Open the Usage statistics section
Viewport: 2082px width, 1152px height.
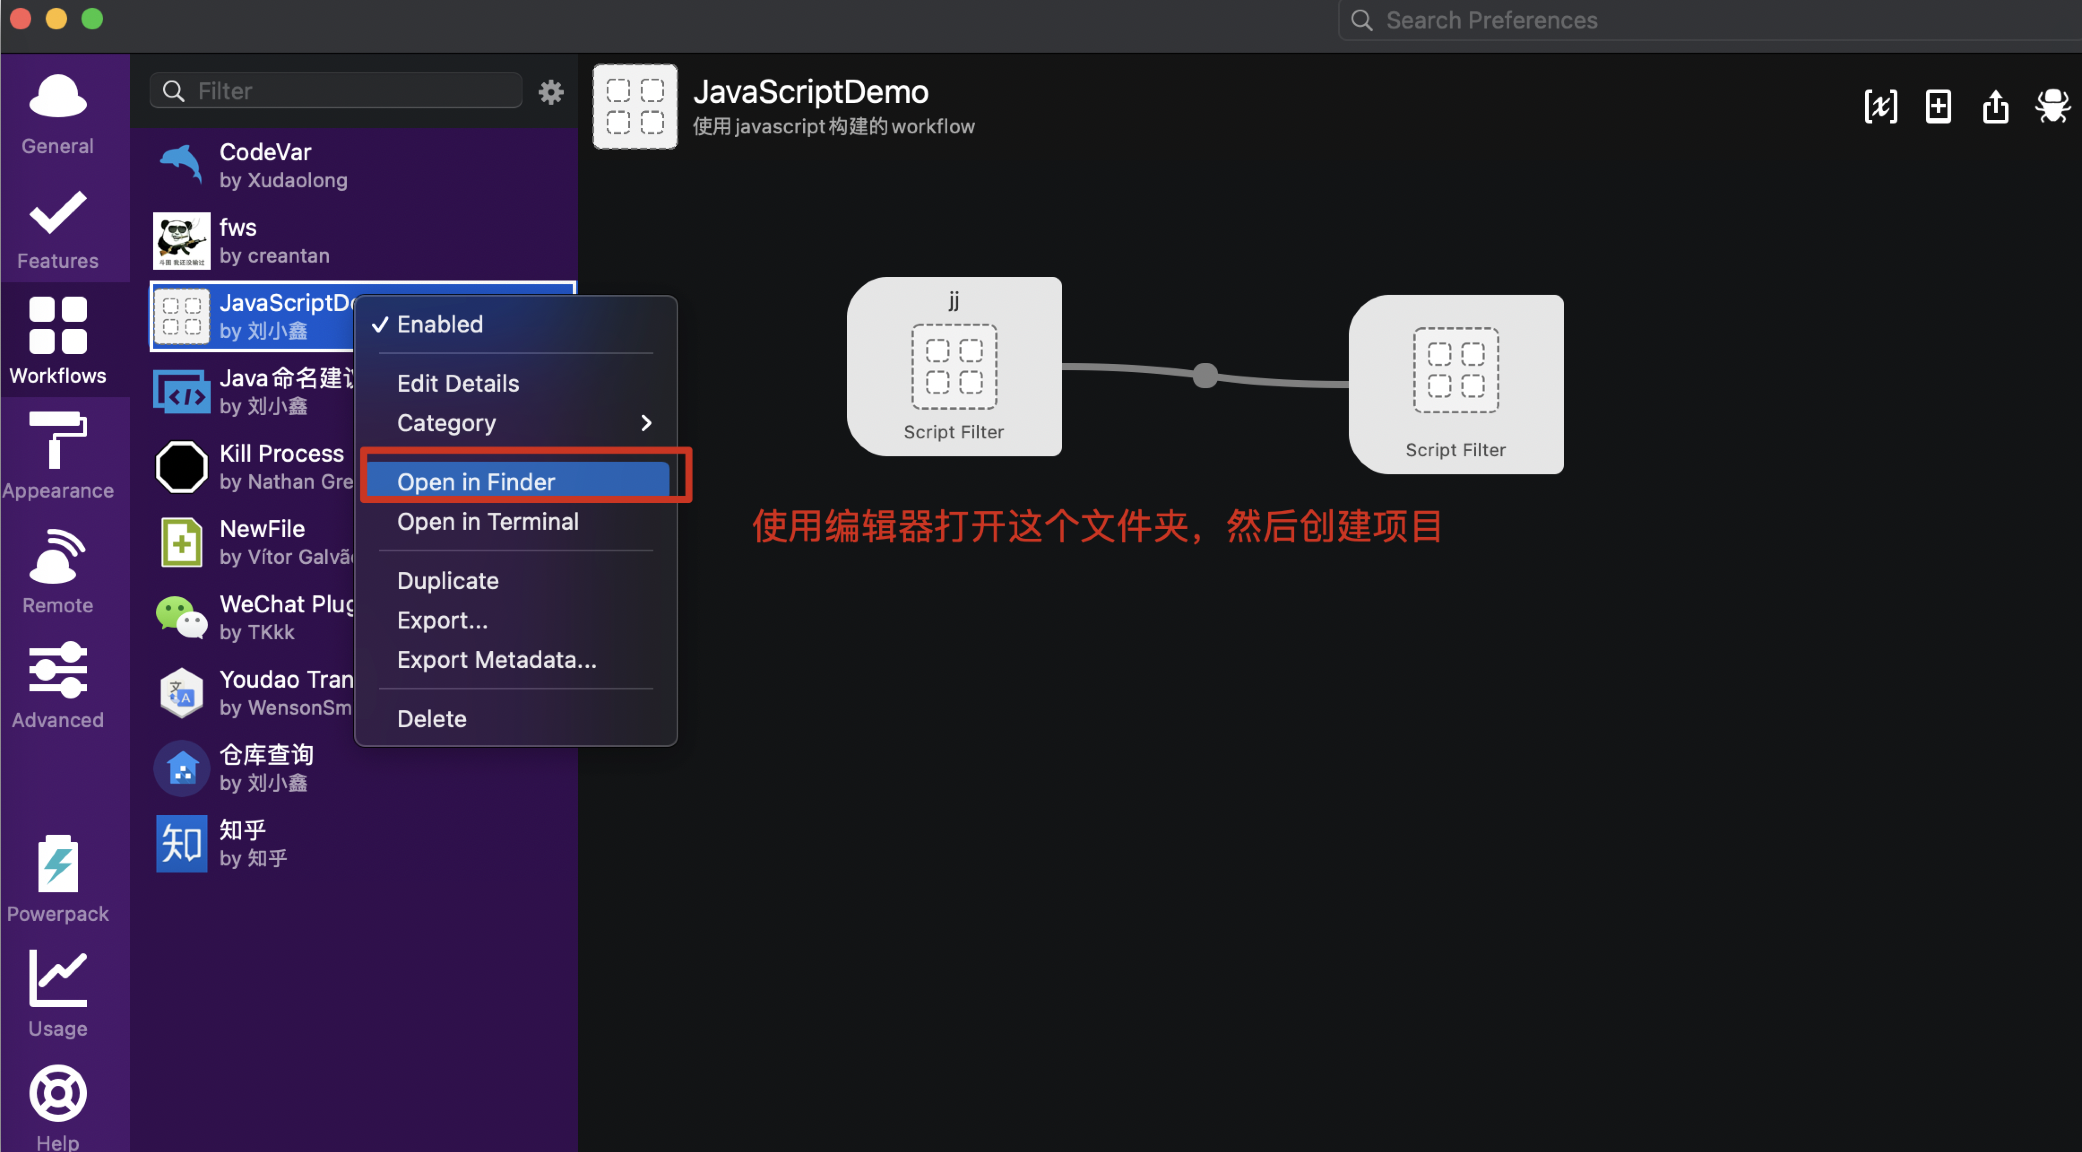coord(58,993)
